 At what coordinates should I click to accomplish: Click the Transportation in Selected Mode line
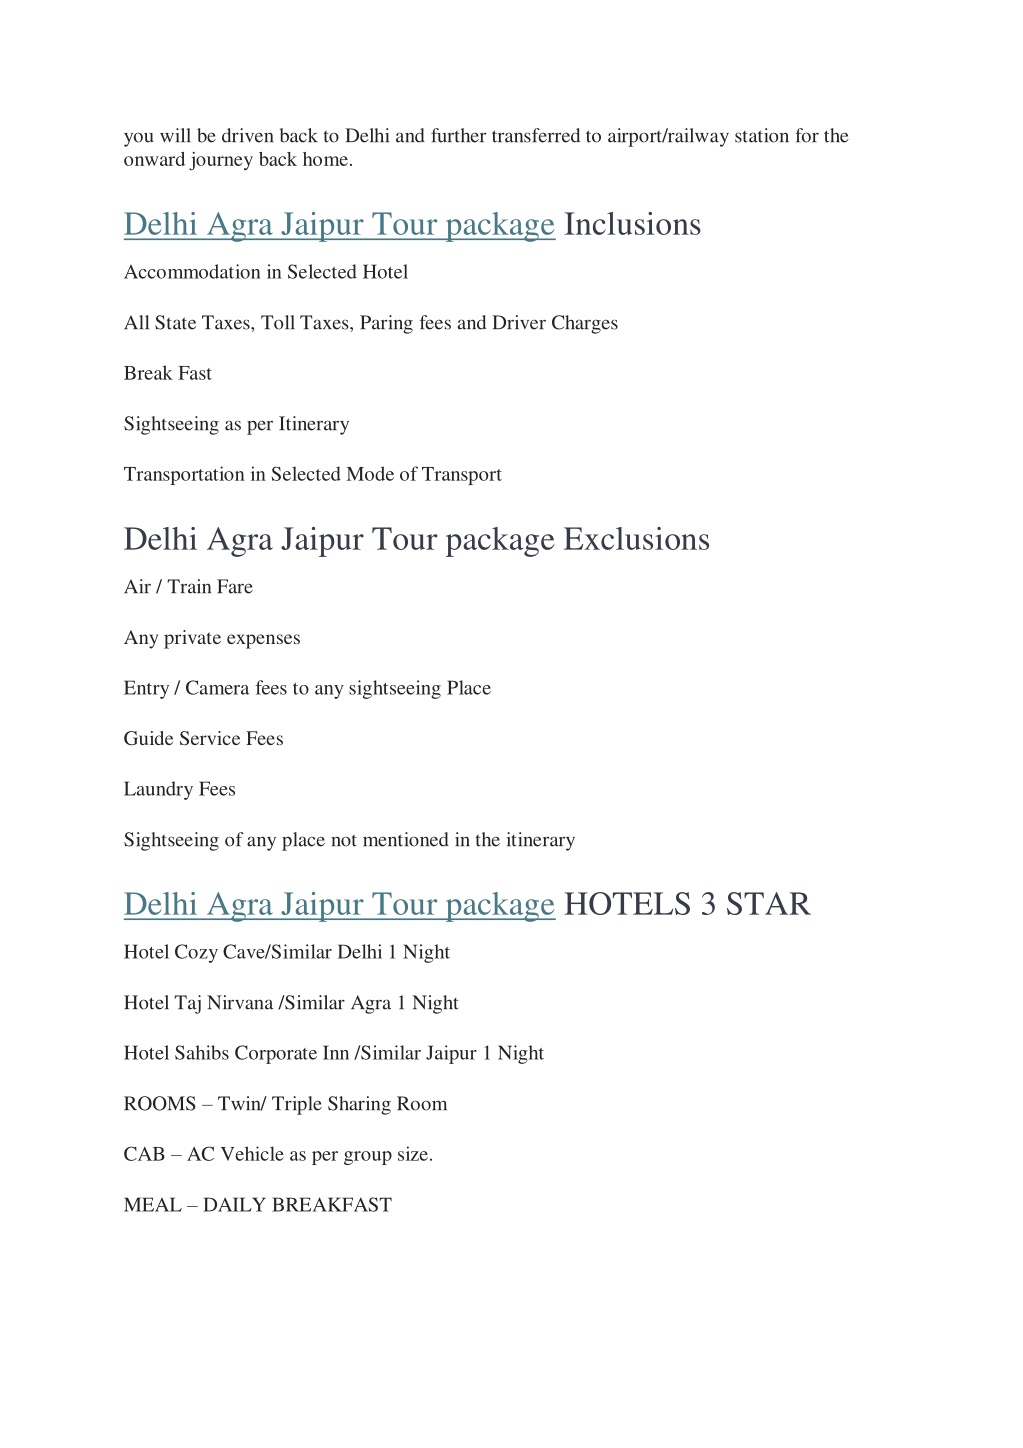pyautogui.click(x=313, y=474)
